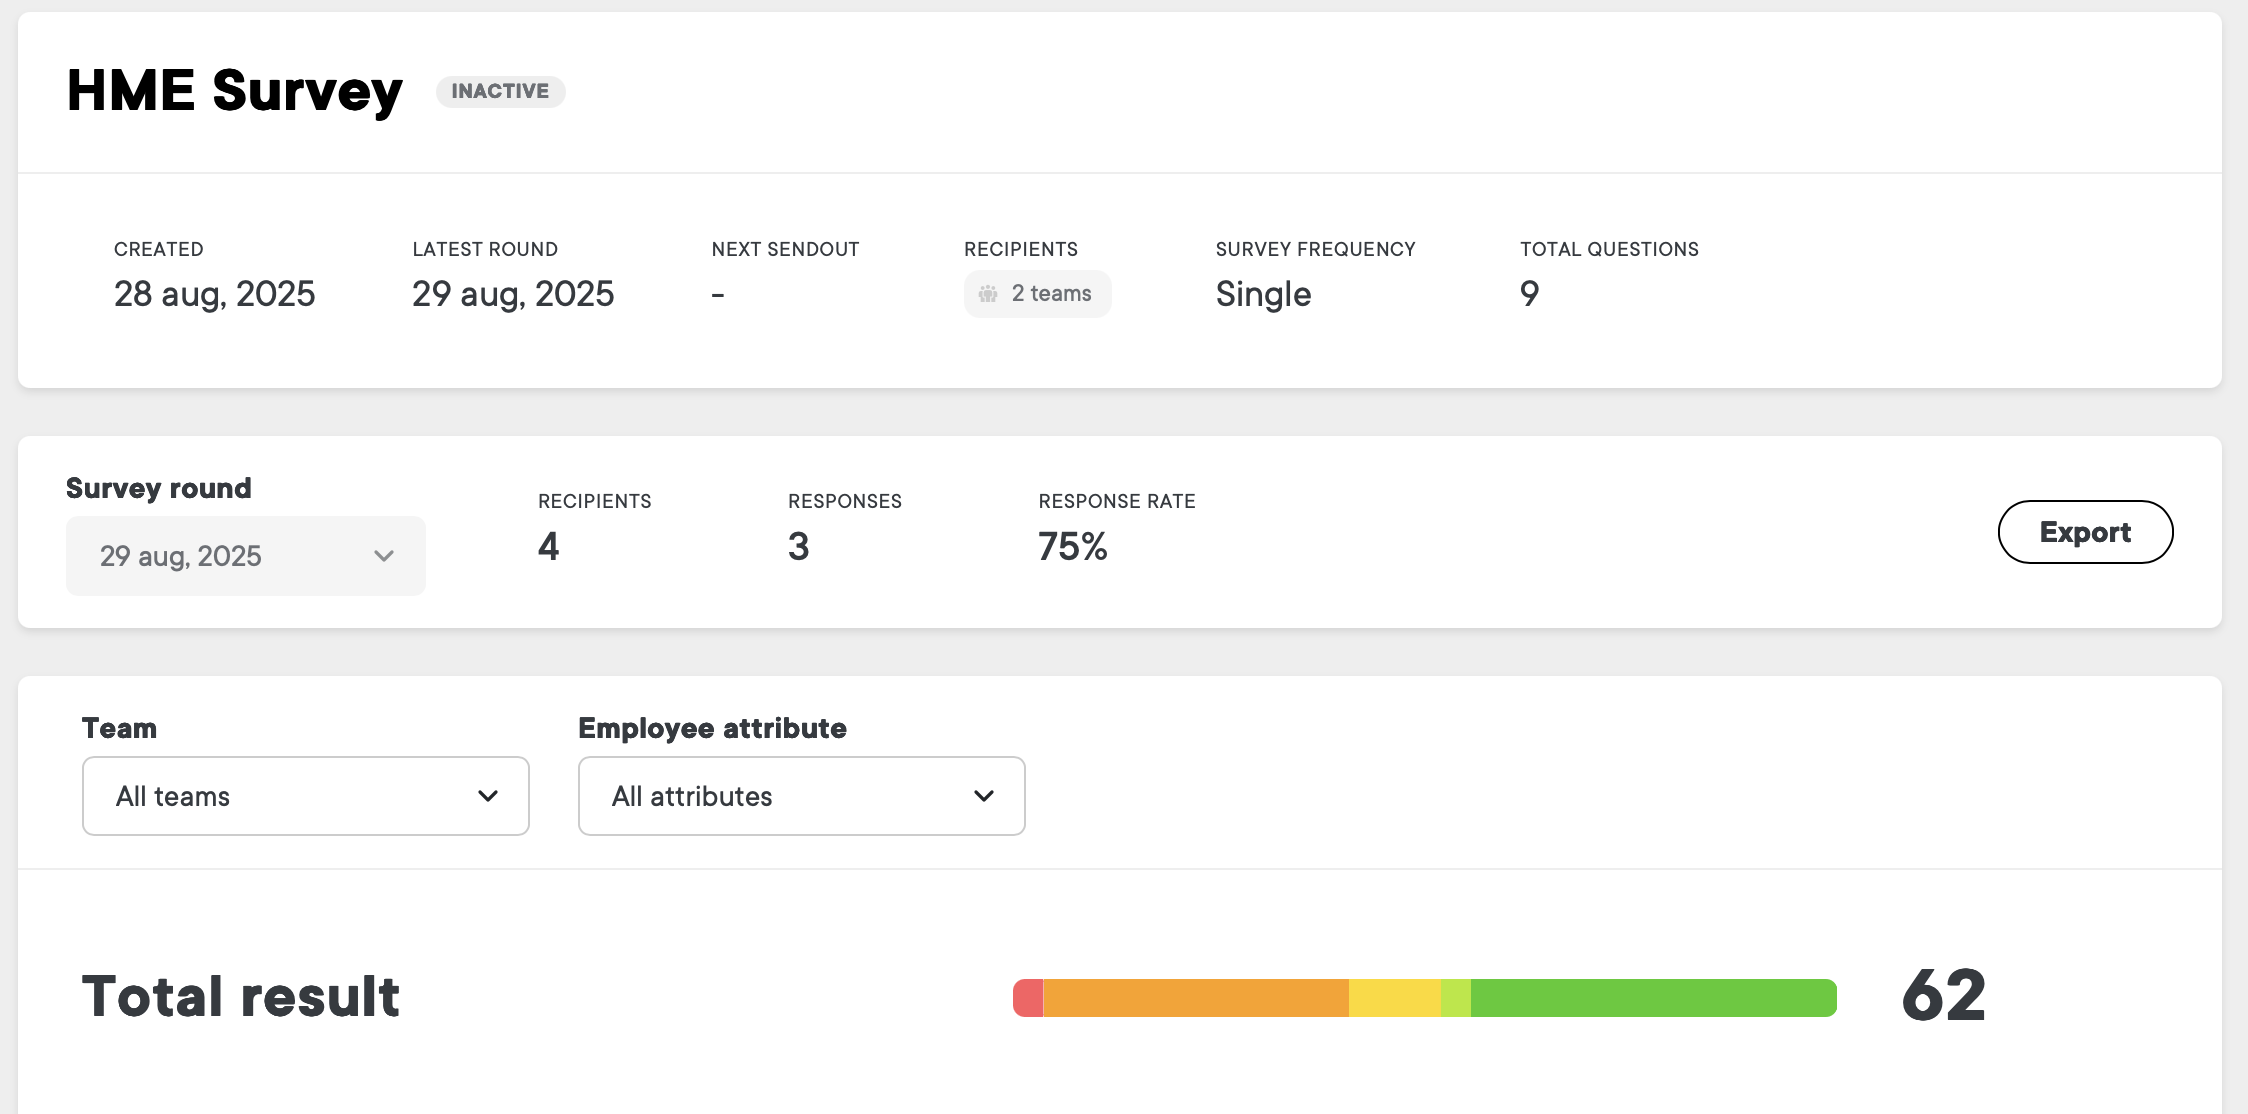Click the yellow segment of result bar

pyautogui.click(x=1394, y=998)
